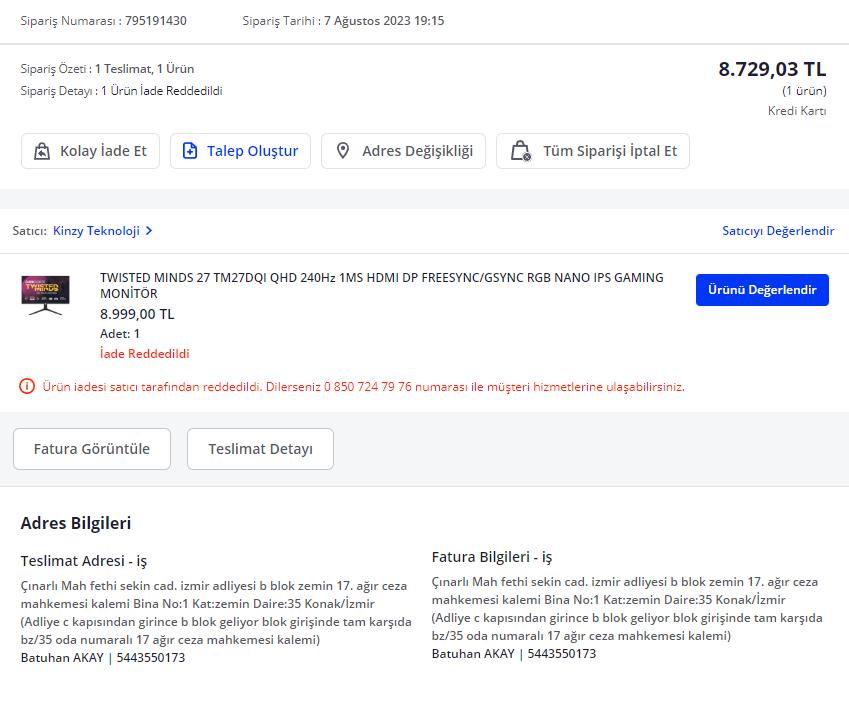This screenshot has width=849, height=705.
Task: Click the return box icon on Kolay İade Et
Action: pos(42,150)
